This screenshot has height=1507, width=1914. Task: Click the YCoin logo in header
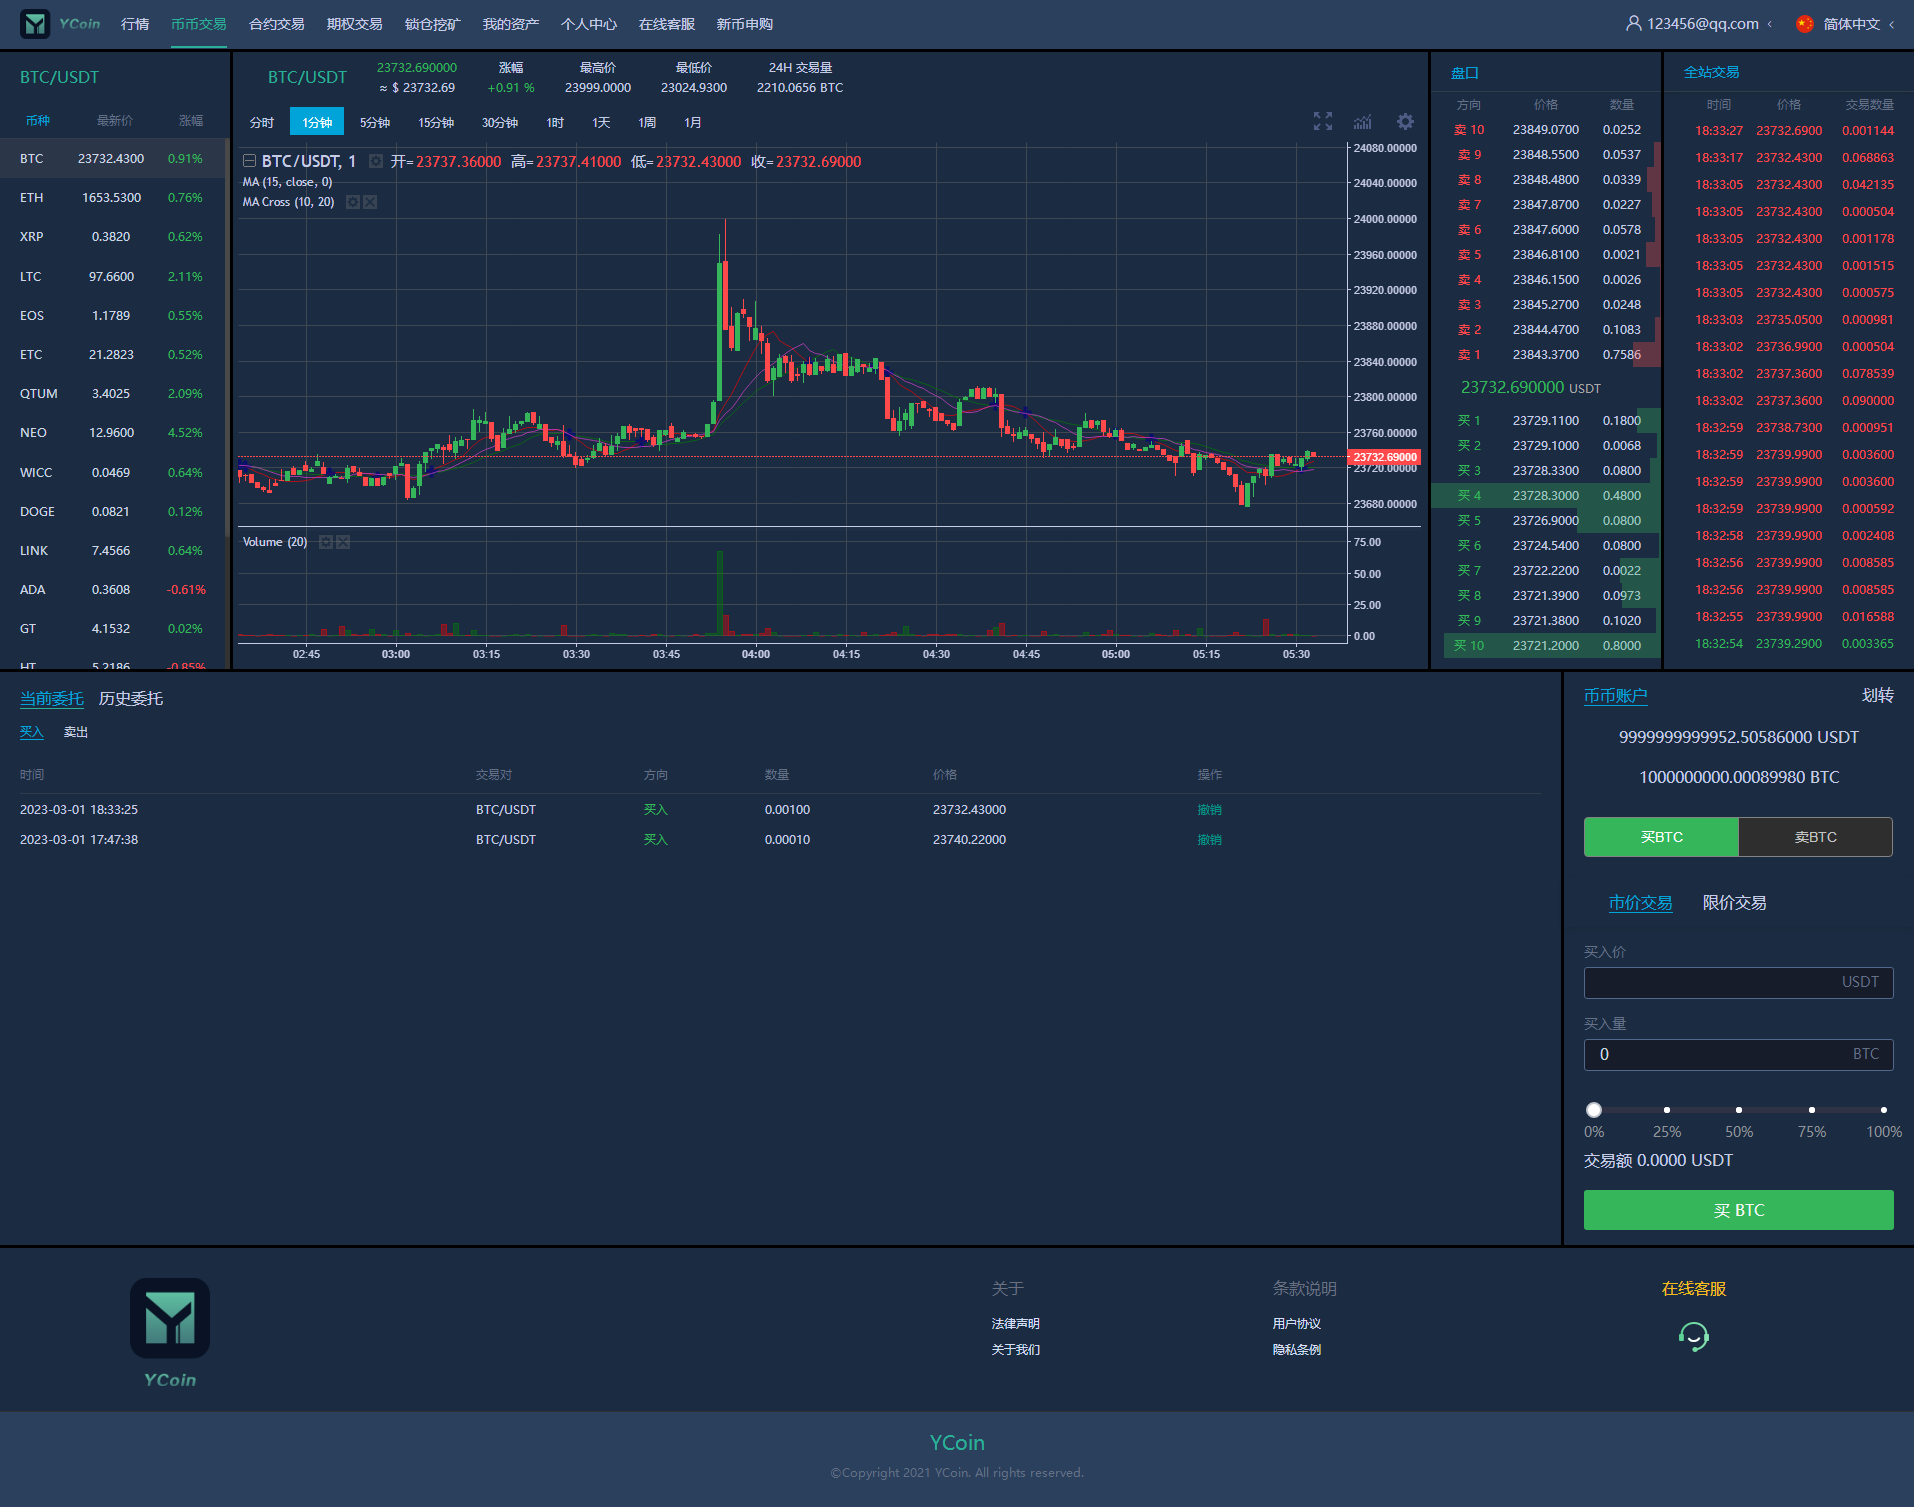click(60, 24)
